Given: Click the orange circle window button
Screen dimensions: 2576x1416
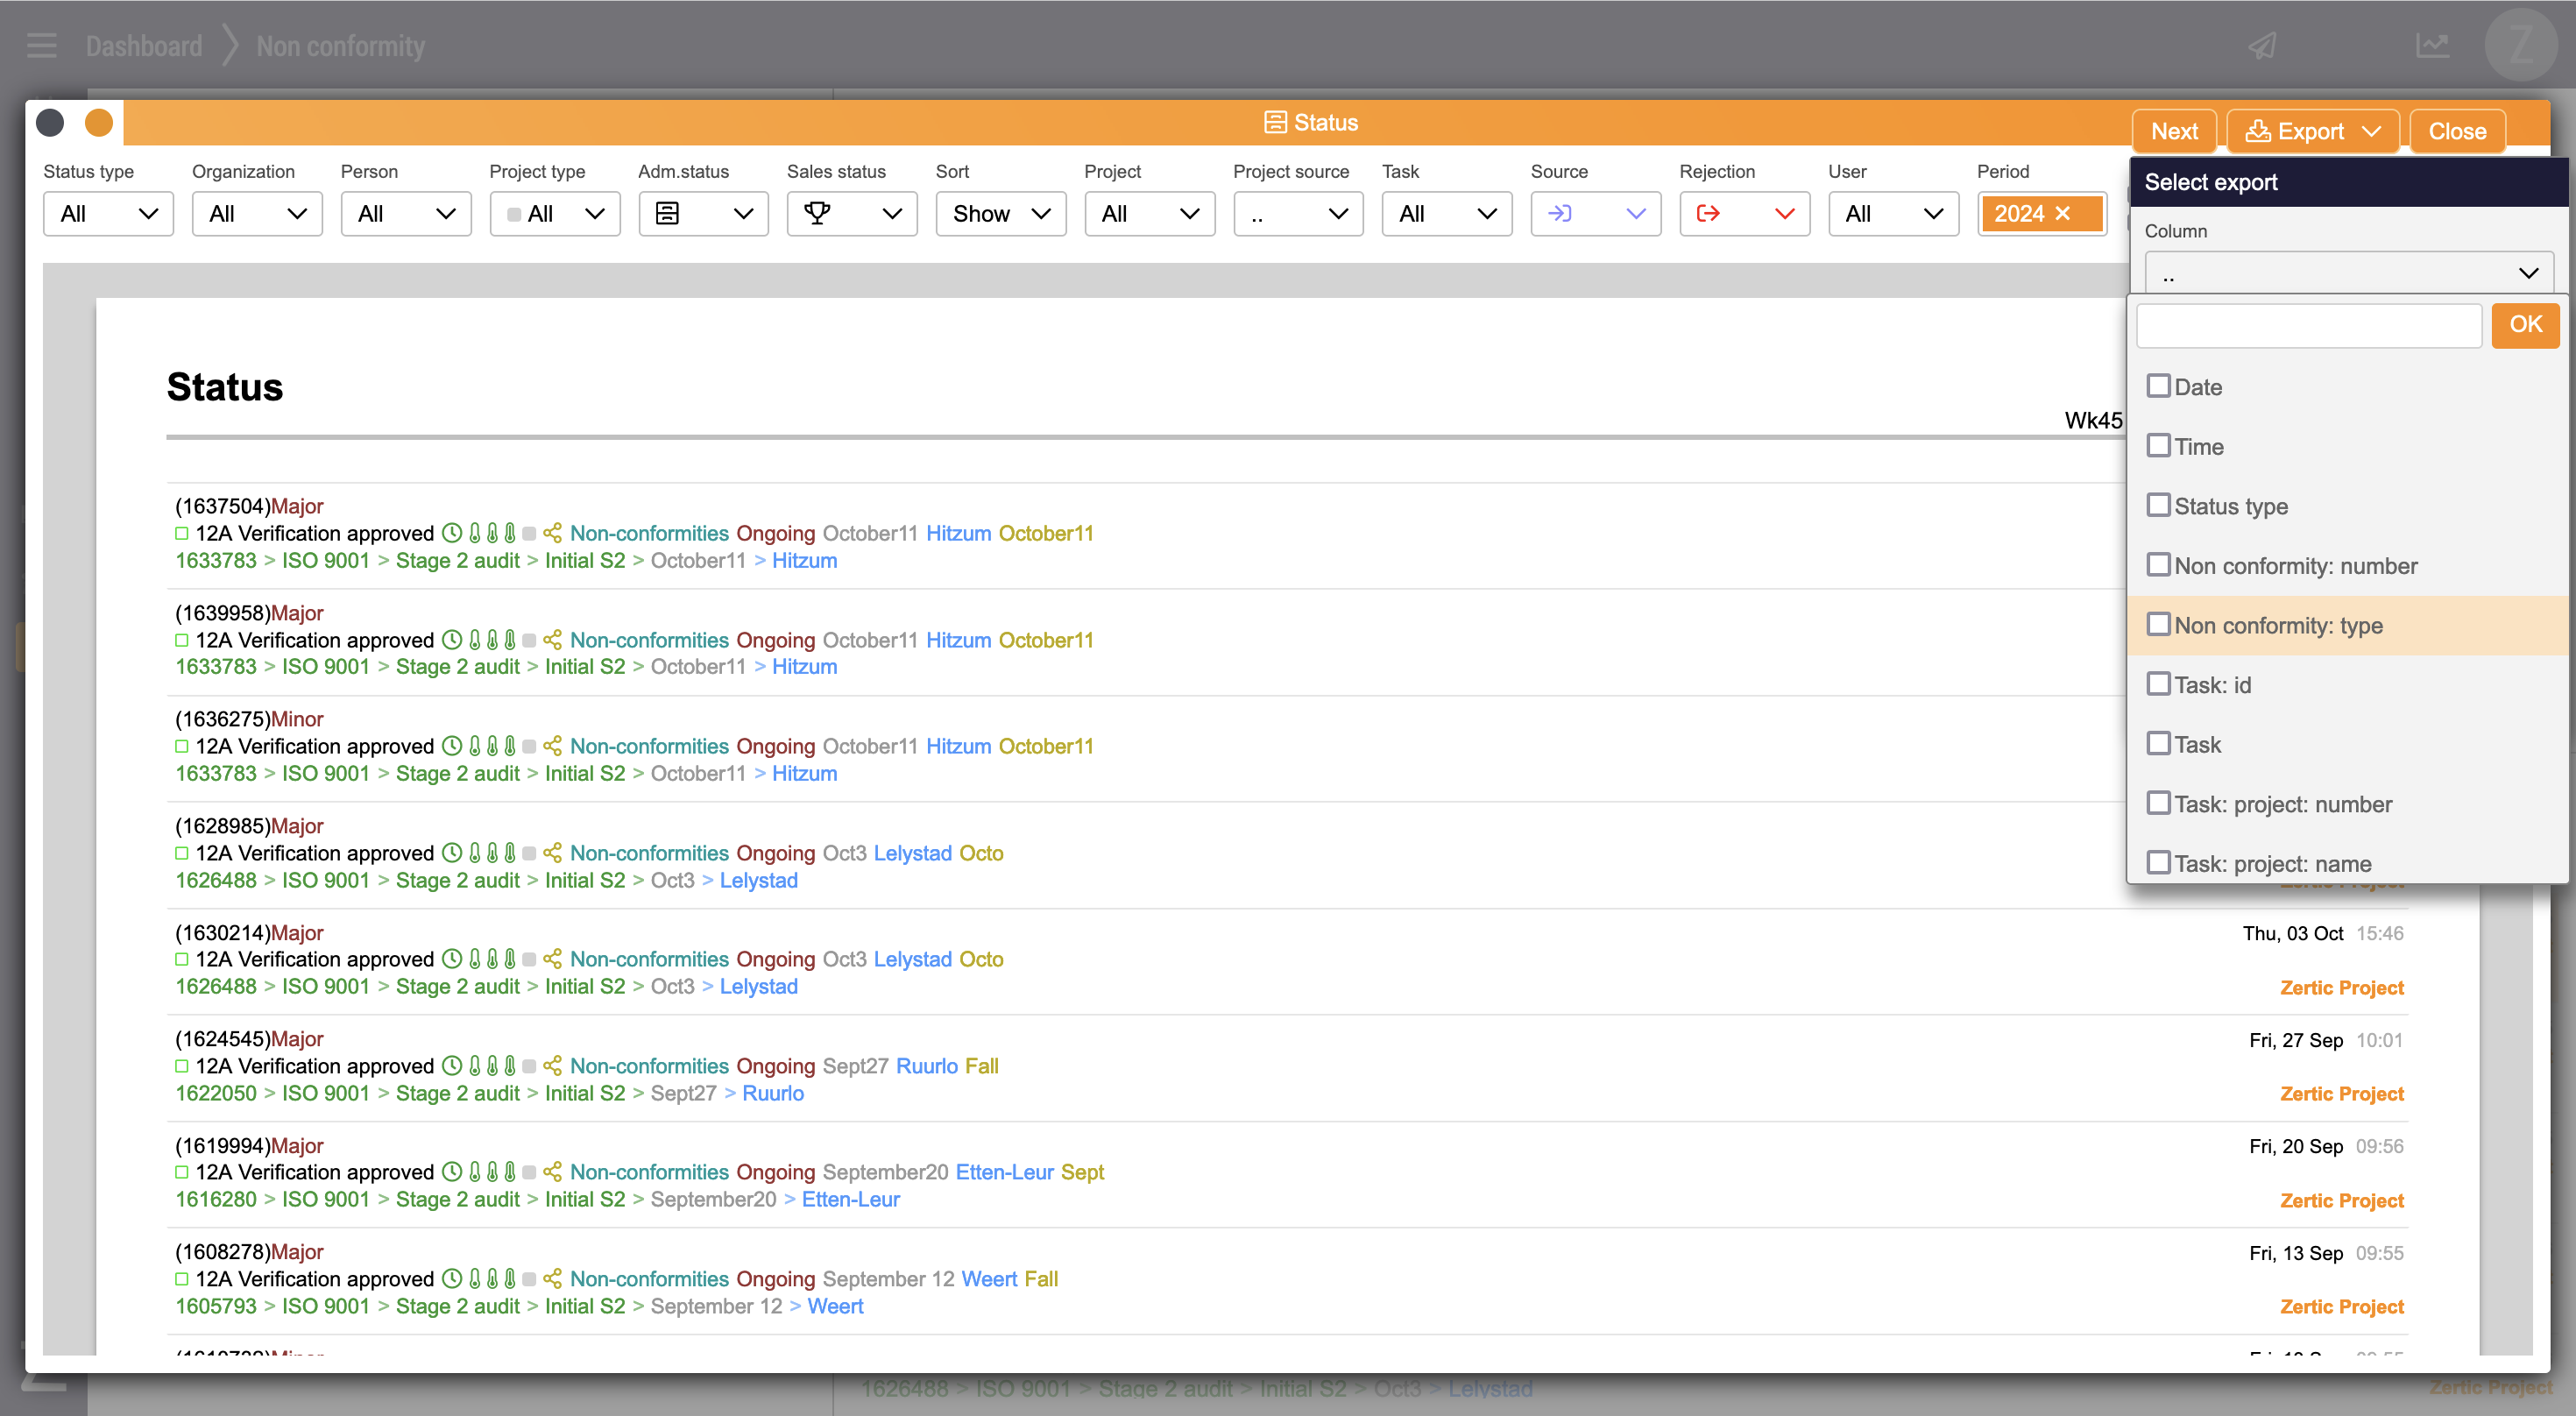Looking at the screenshot, I should [x=99, y=123].
